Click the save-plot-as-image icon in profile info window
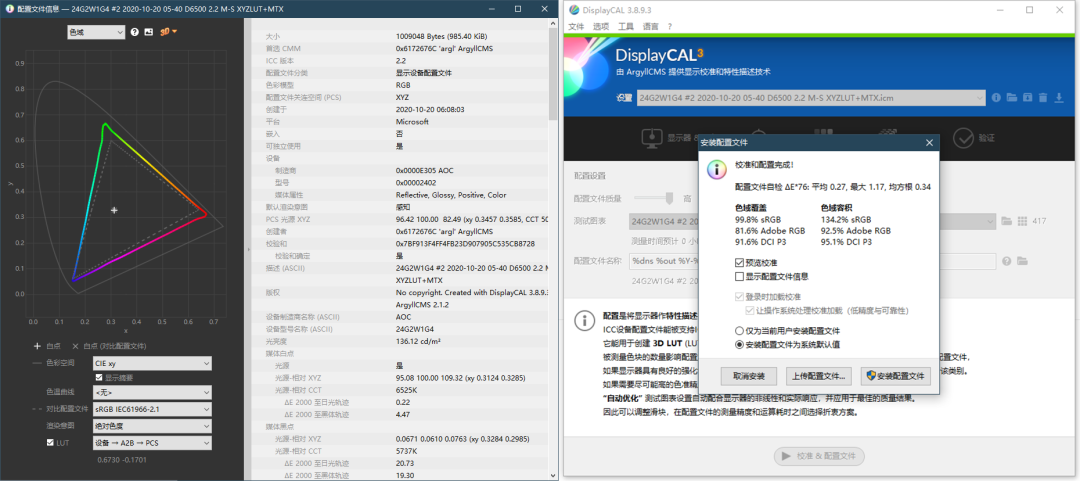The image size is (1080, 481). [148, 32]
